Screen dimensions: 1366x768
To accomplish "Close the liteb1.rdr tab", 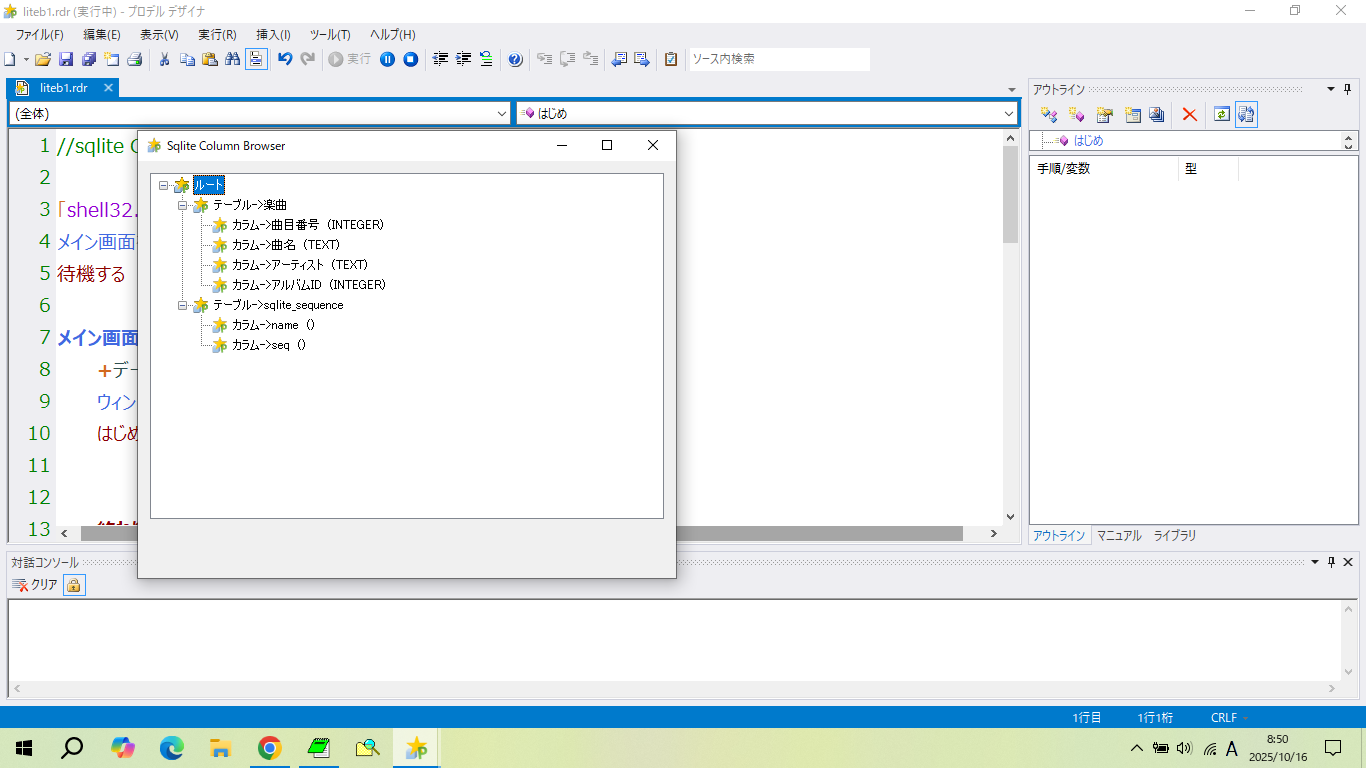I will tap(109, 88).
